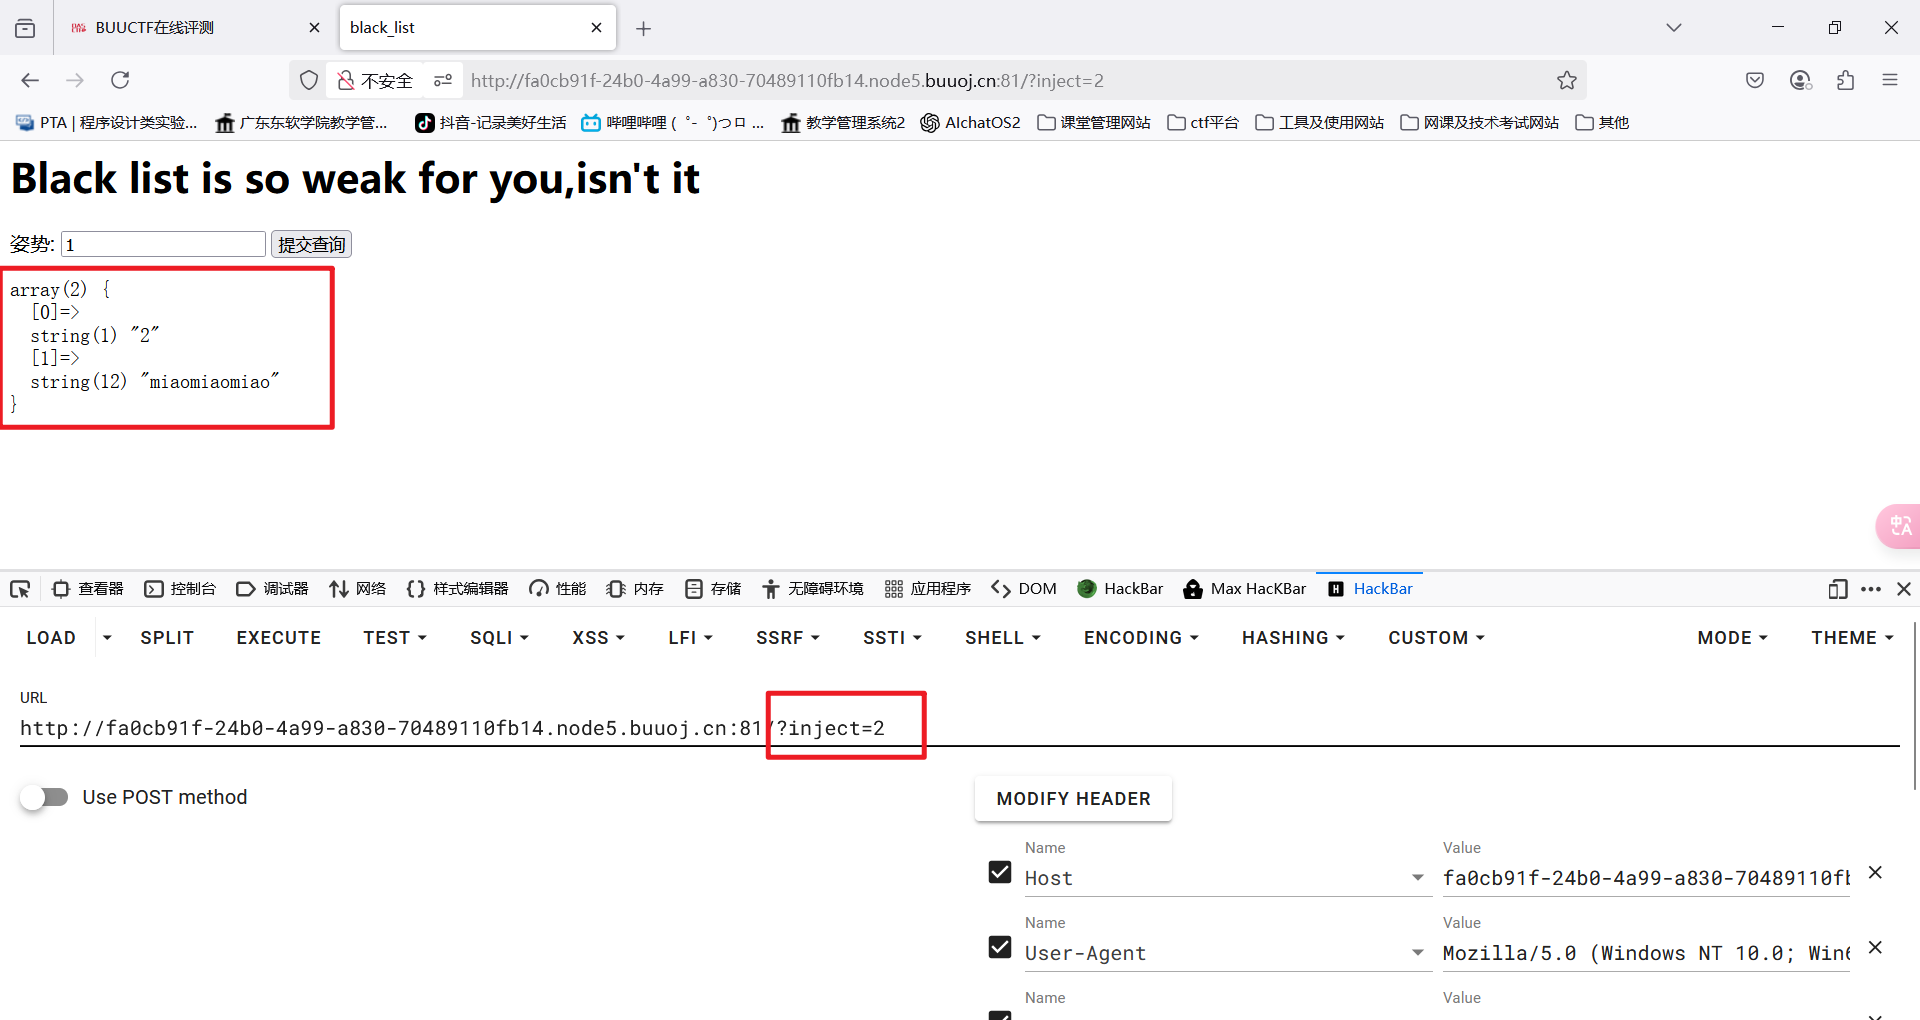This screenshot has width=1920, height=1020.
Task: Uncheck the Host header checkbox
Action: pos(999,872)
